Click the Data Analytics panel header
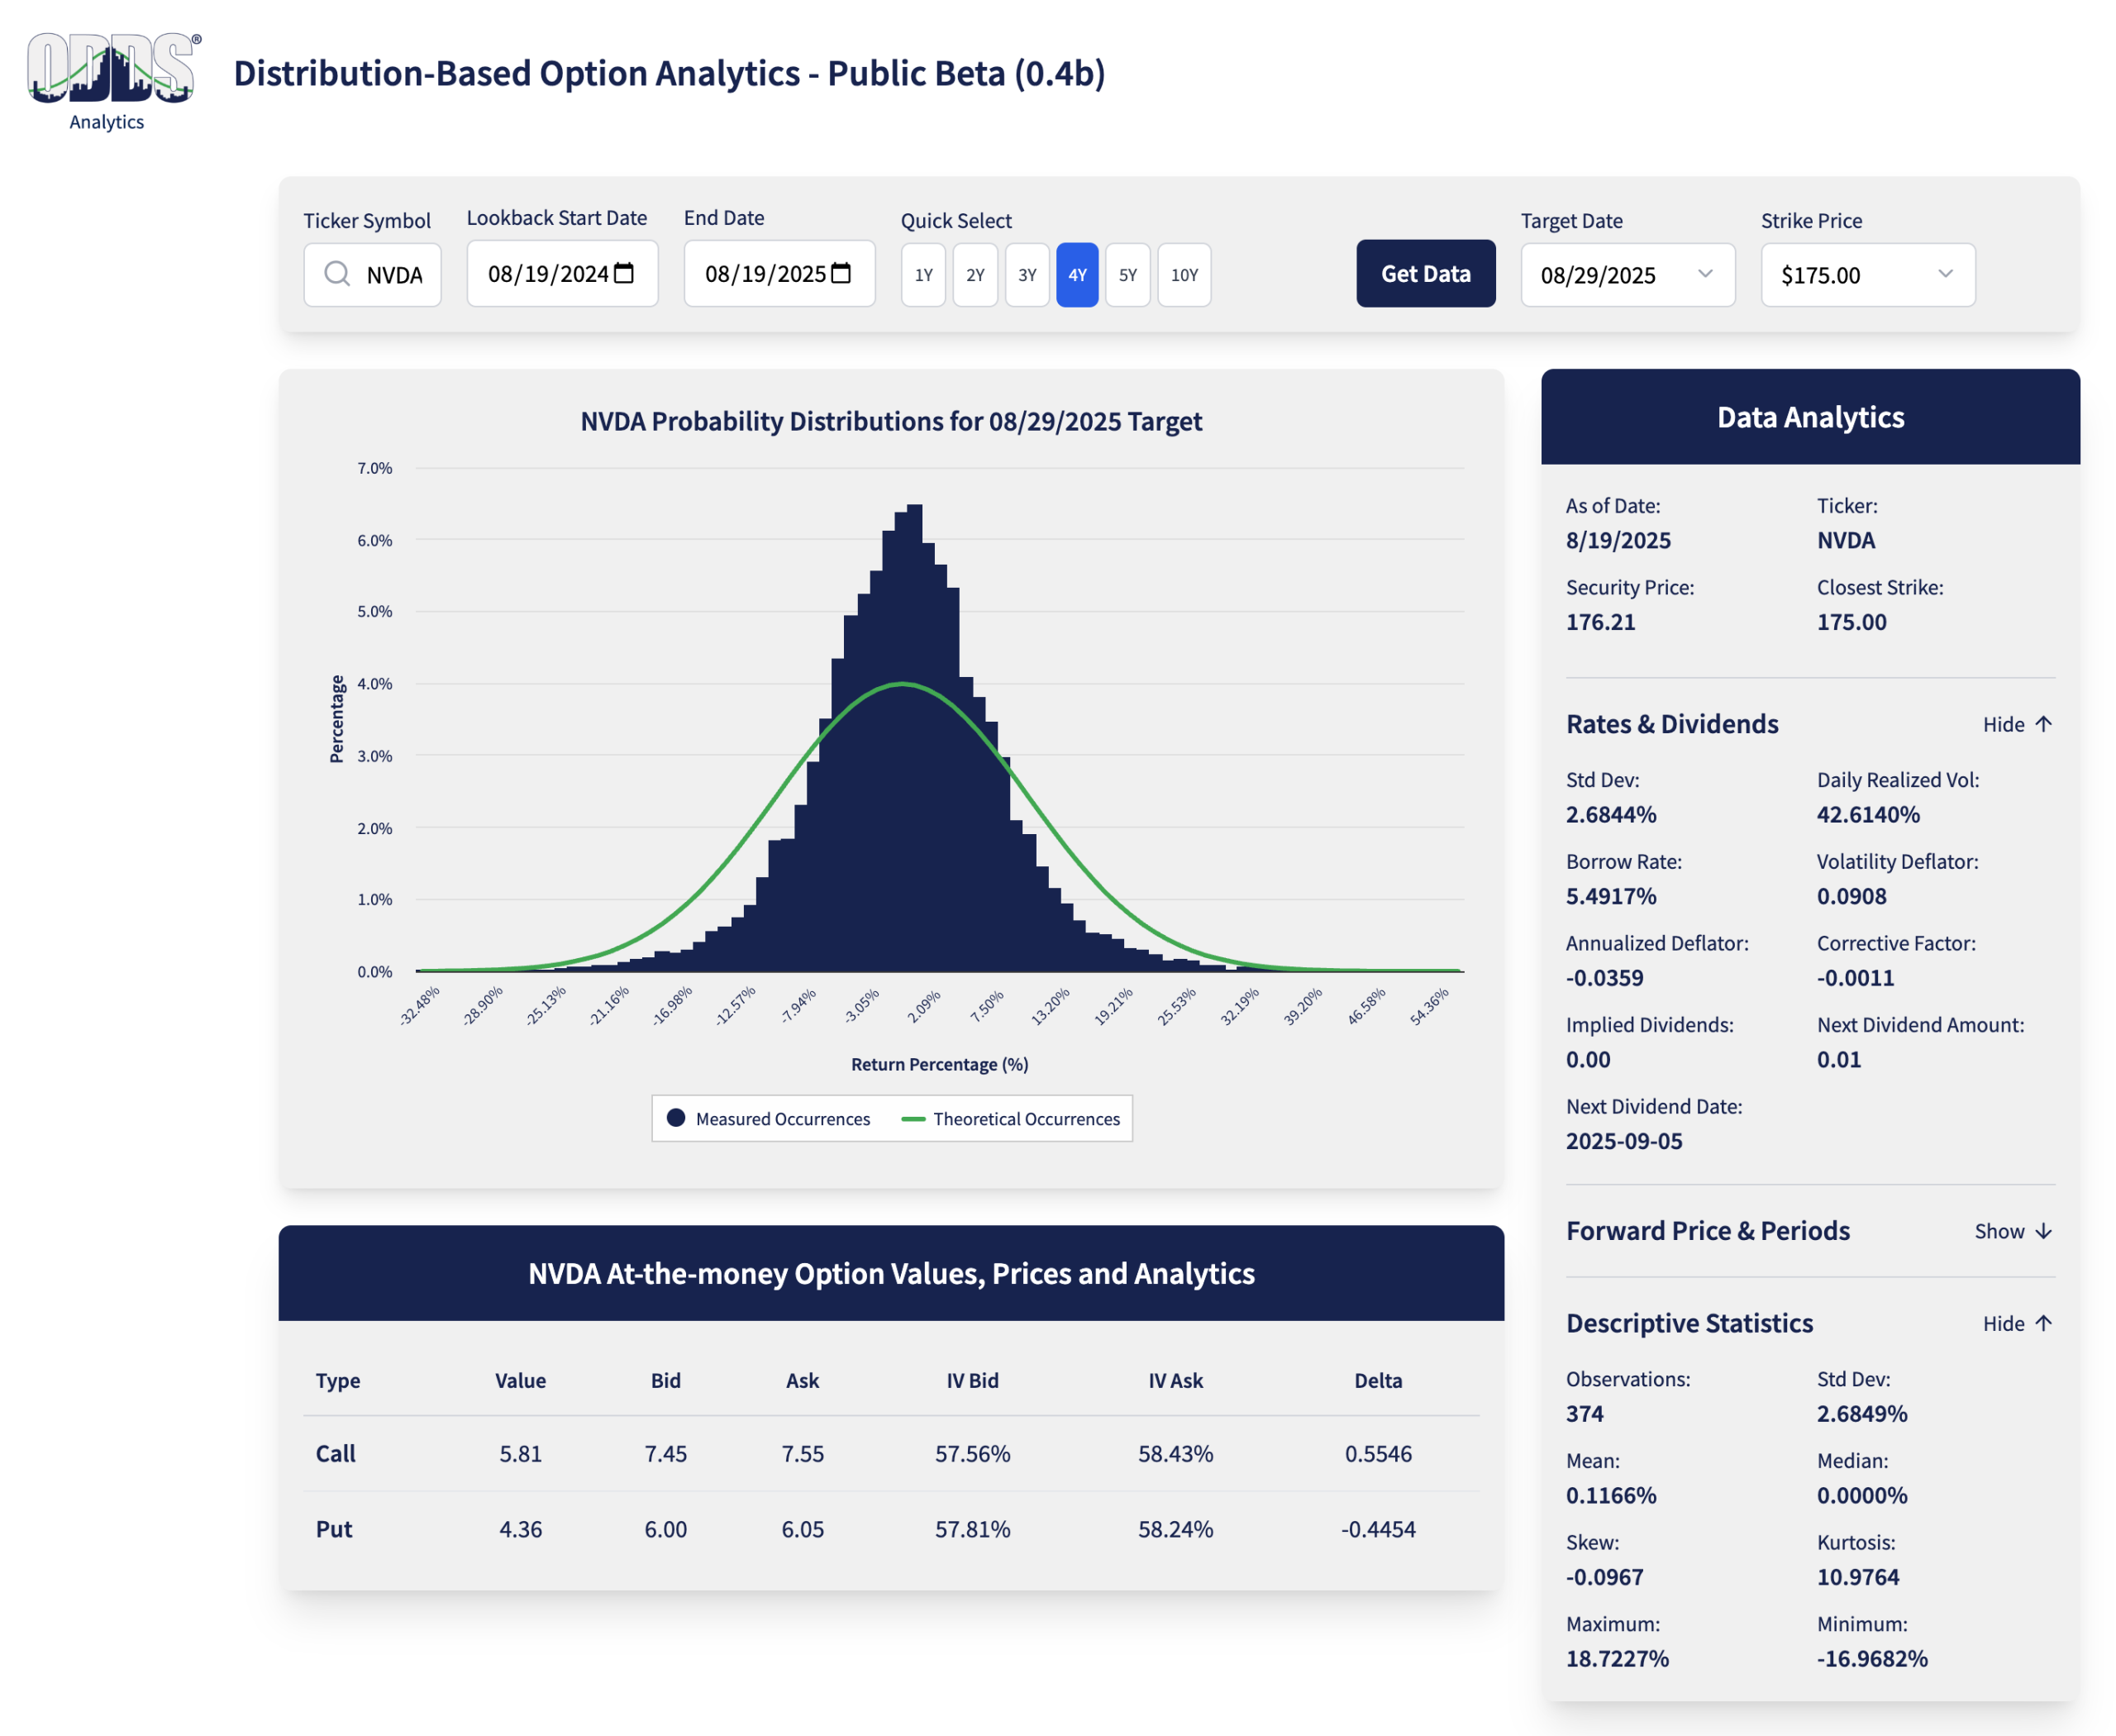The height and width of the screenshot is (1736, 2116). [x=1810, y=417]
